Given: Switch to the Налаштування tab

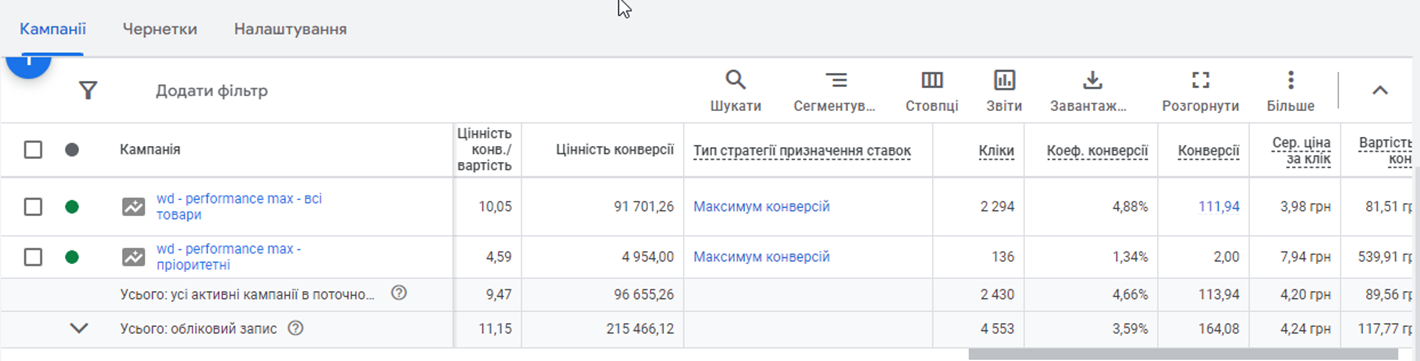Looking at the screenshot, I should point(290,29).
